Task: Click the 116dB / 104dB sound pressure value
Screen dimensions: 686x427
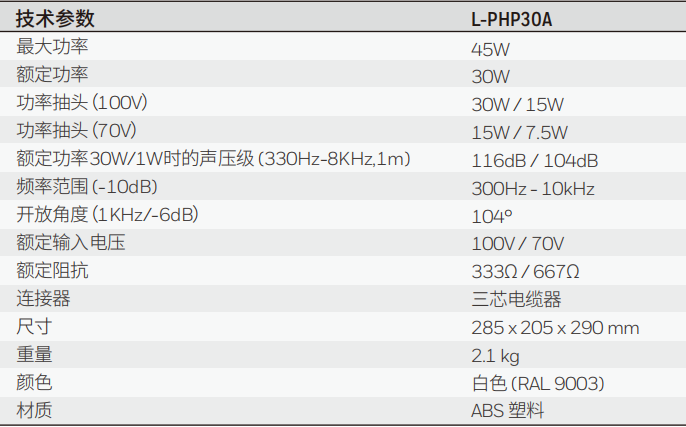Action: click(x=534, y=160)
